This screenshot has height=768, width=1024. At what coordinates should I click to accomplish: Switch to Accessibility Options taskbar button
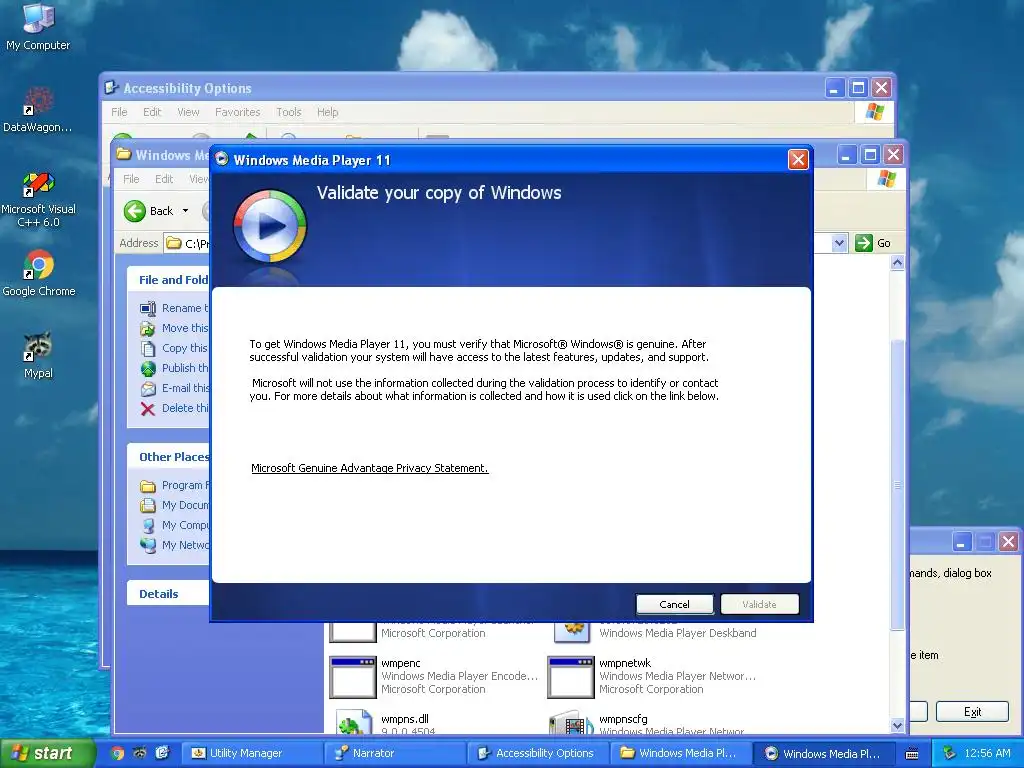[538, 753]
